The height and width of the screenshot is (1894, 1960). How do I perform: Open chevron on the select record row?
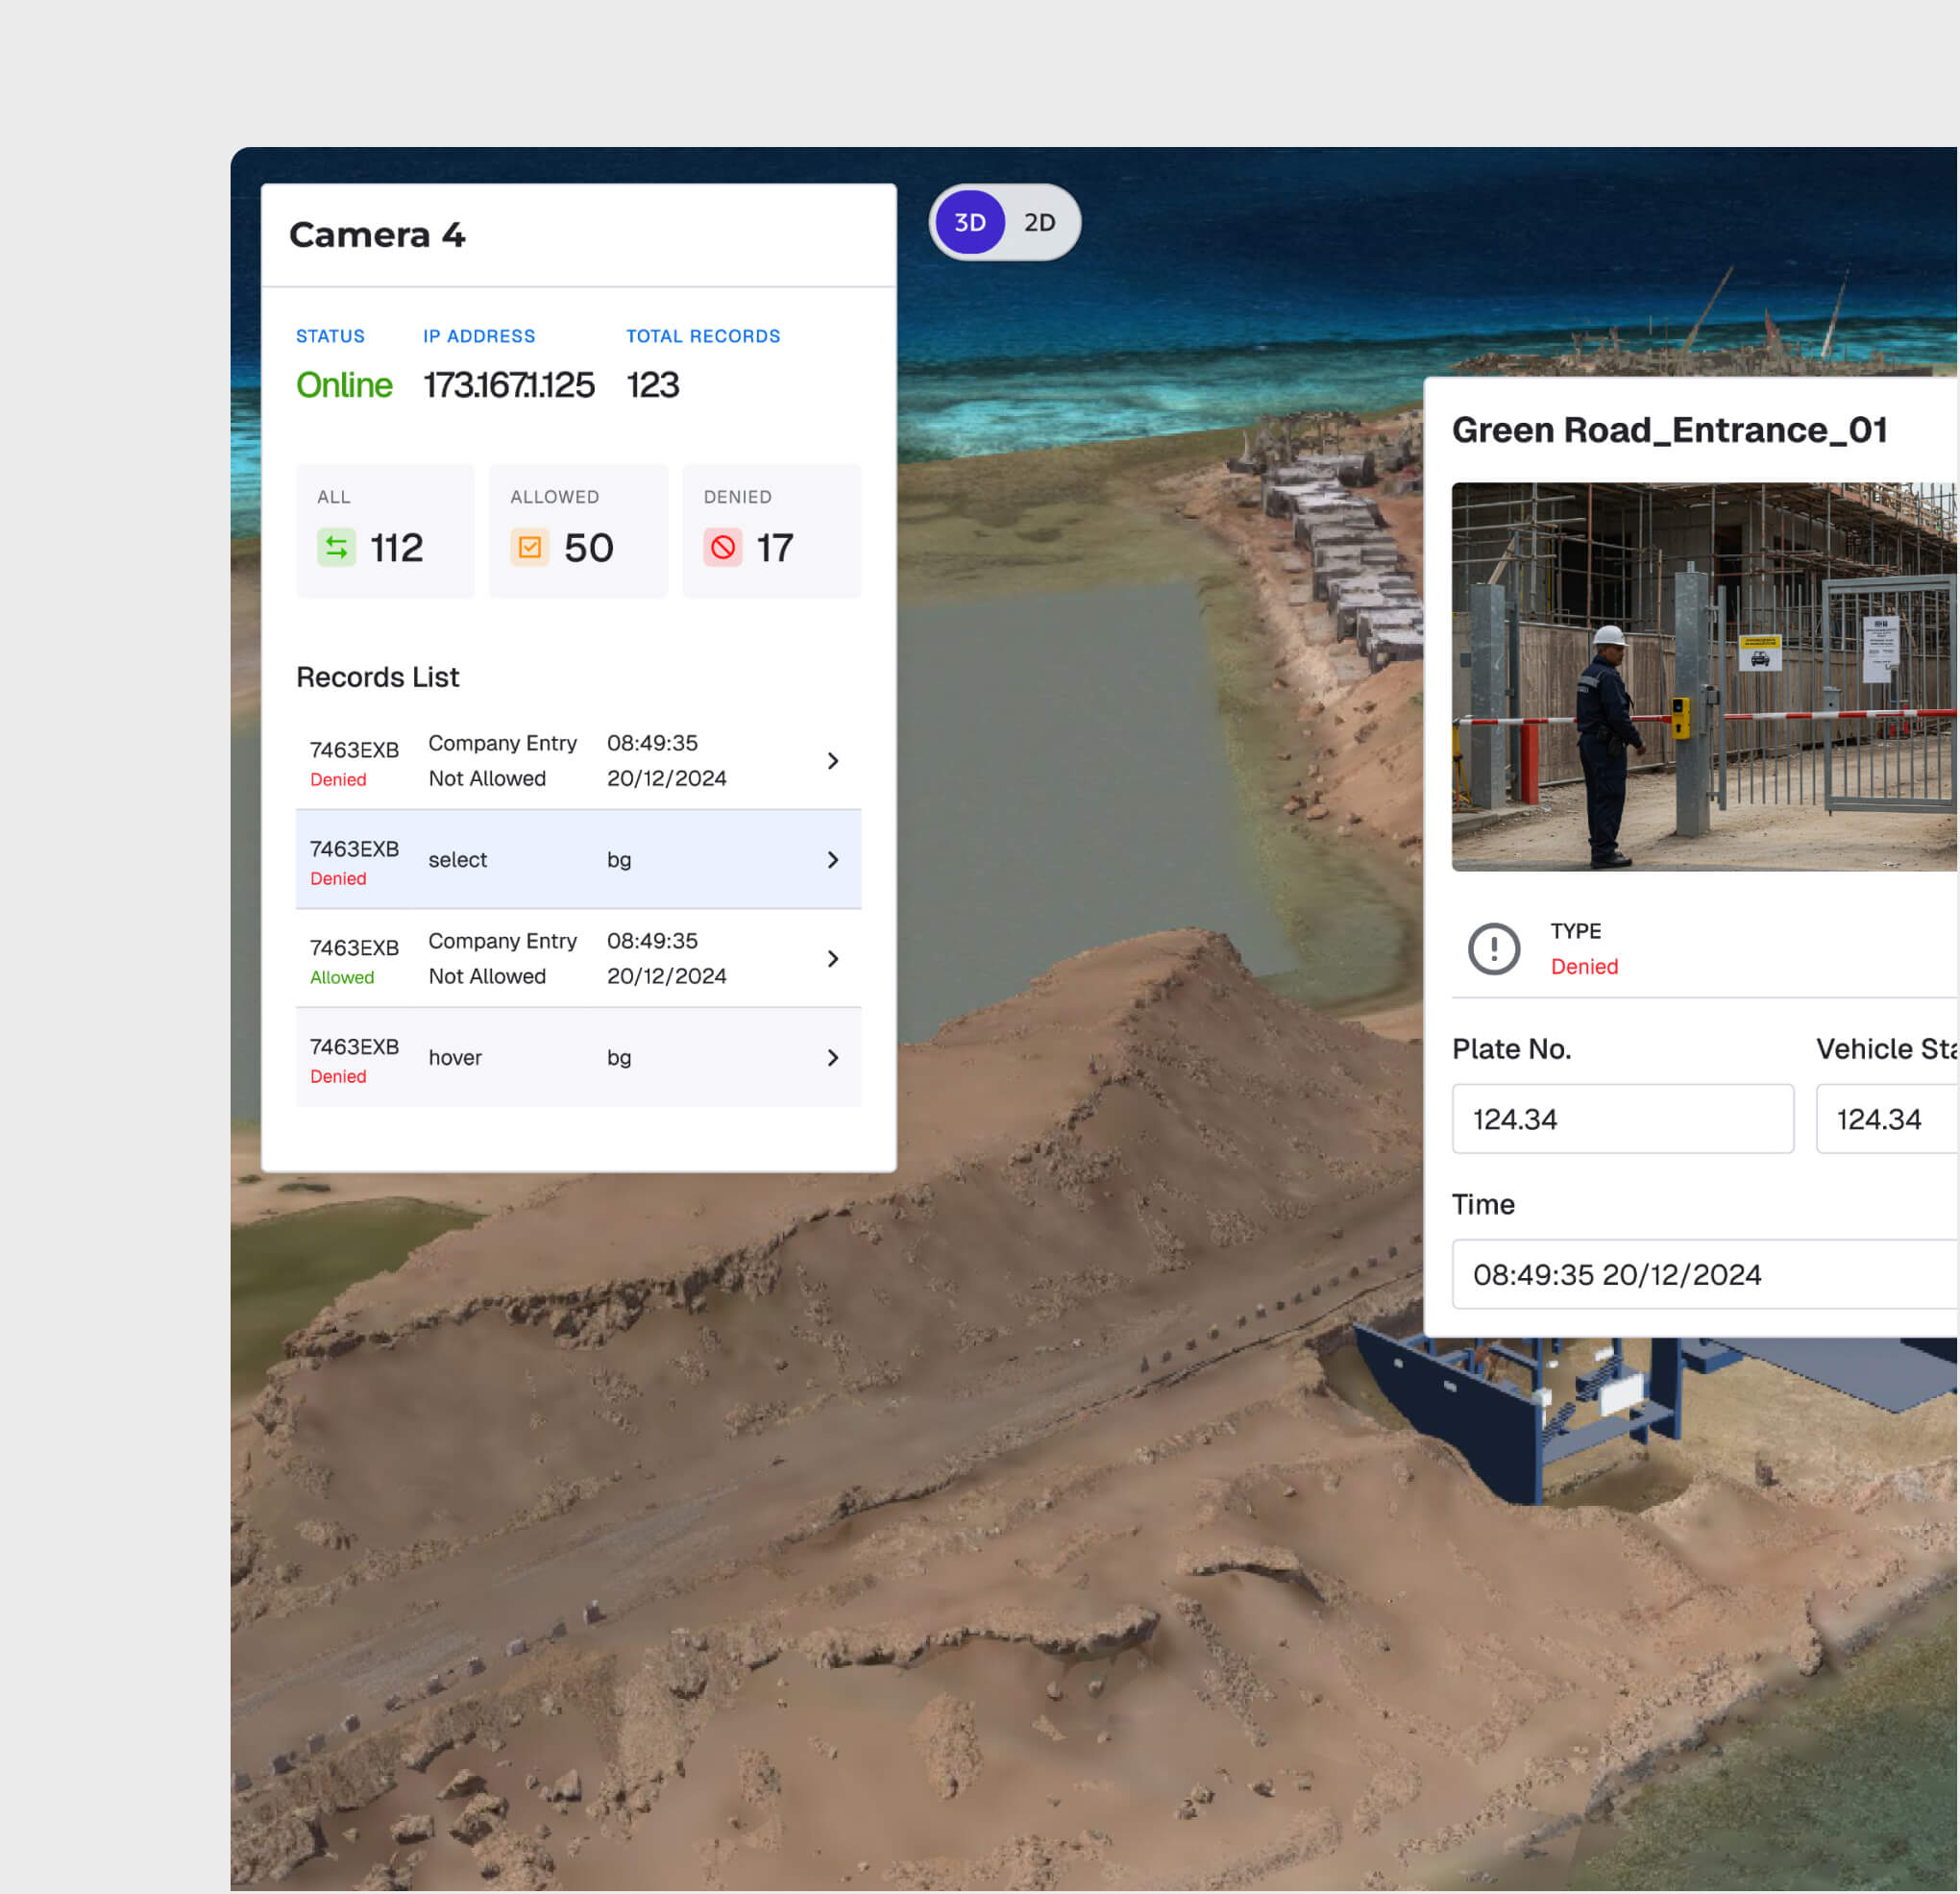pos(832,860)
